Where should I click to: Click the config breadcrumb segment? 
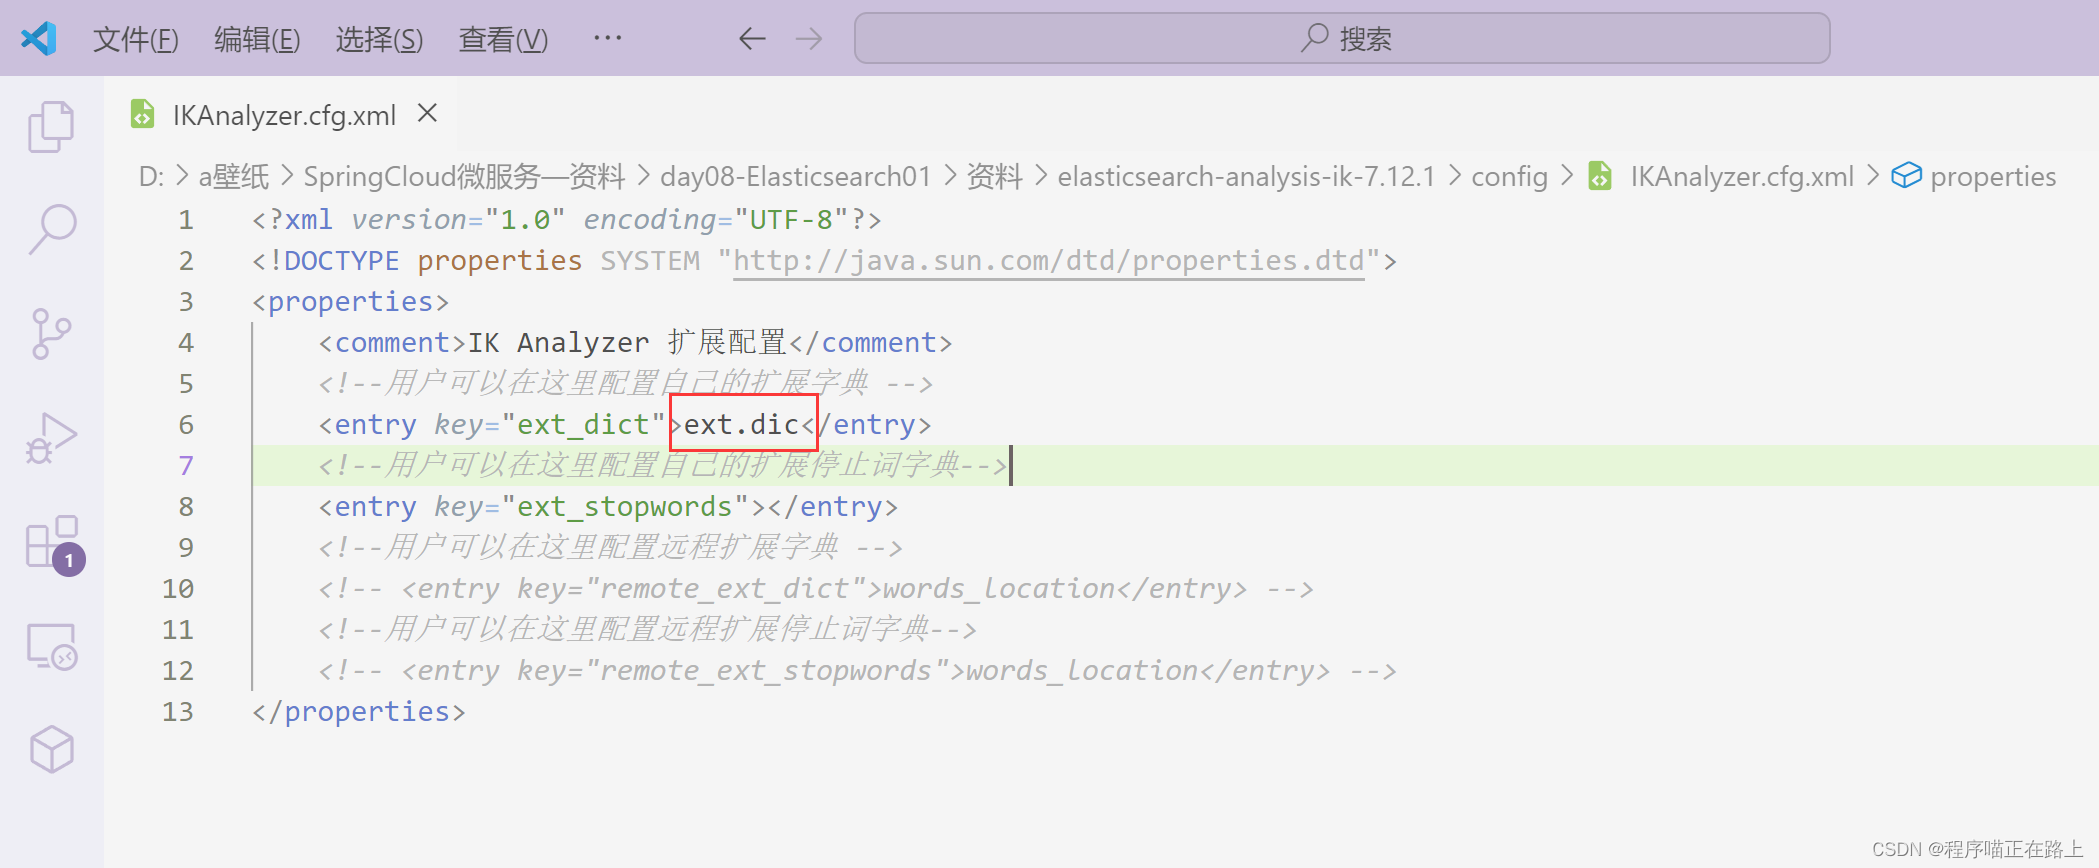coord(1509,177)
